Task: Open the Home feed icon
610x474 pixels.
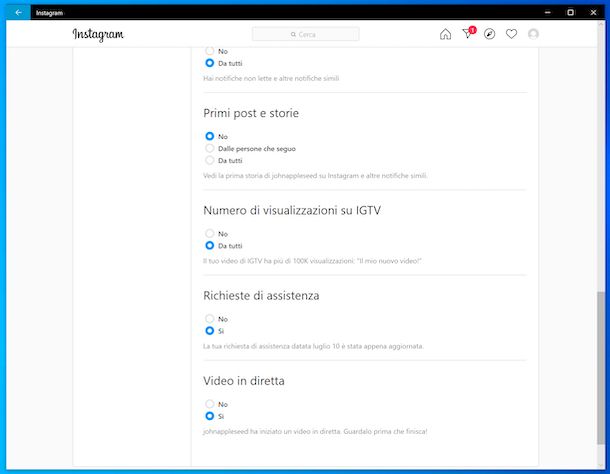Action: [x=445, y=34]
